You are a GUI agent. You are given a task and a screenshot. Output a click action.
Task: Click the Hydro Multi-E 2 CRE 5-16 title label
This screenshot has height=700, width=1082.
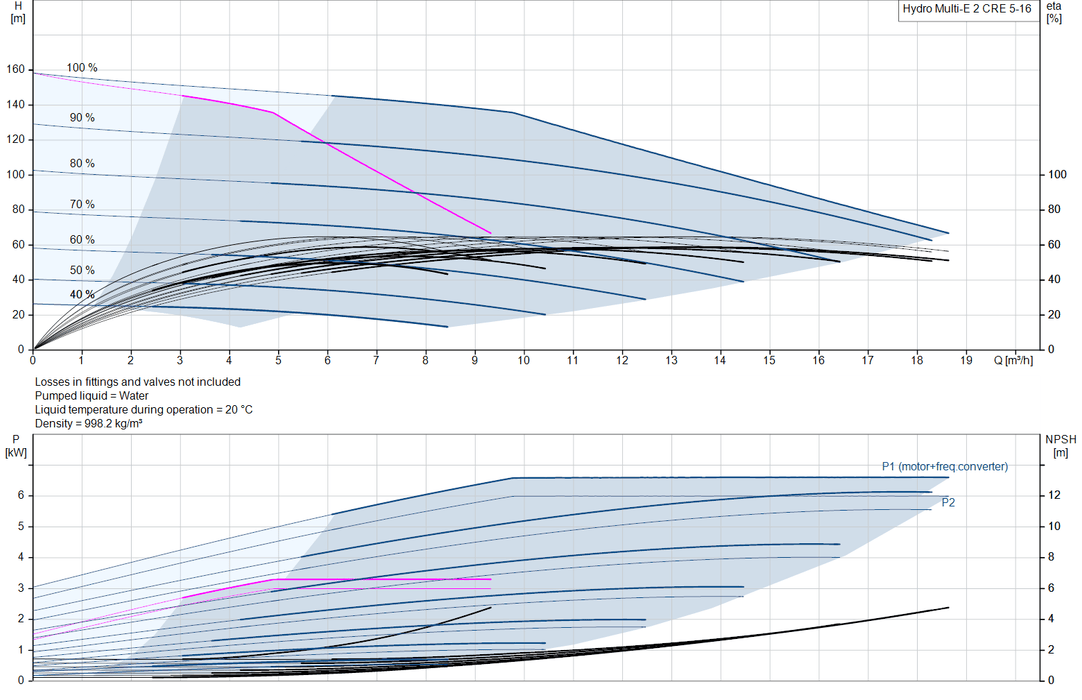[967, 9]
